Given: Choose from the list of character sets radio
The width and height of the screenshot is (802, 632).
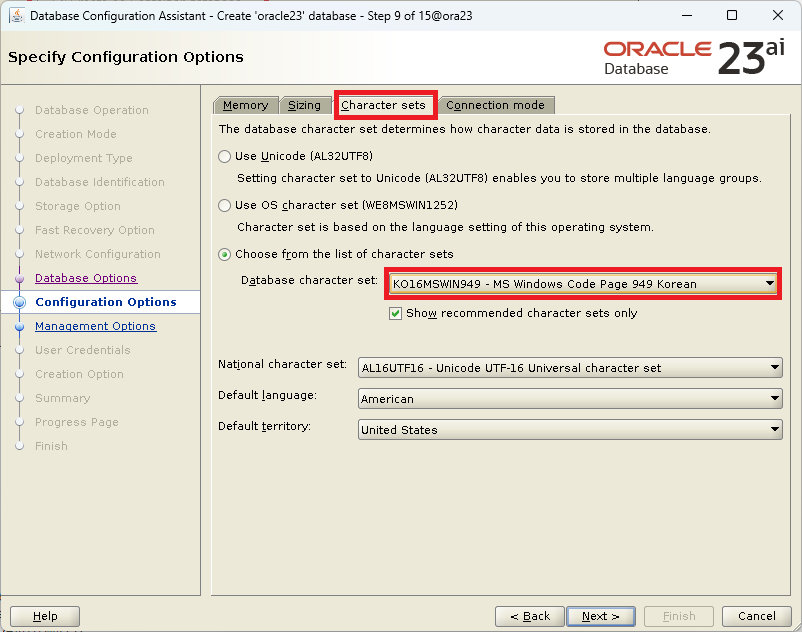Looking at the screenshot, I should pyautogui.click(x=225, y=255).
